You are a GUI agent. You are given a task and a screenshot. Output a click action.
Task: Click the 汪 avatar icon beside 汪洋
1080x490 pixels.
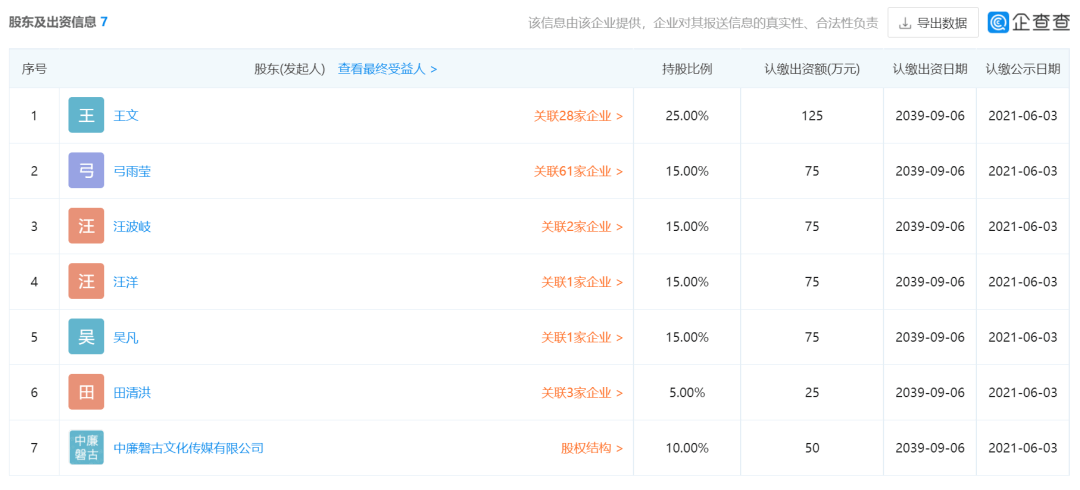86,281
